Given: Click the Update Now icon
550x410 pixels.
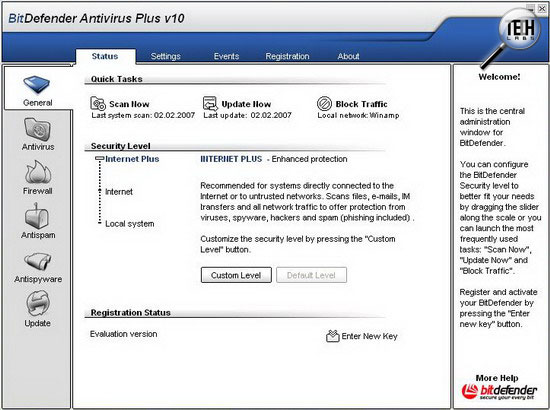Looking at the screenshot, I should click(x=210, y=103).
